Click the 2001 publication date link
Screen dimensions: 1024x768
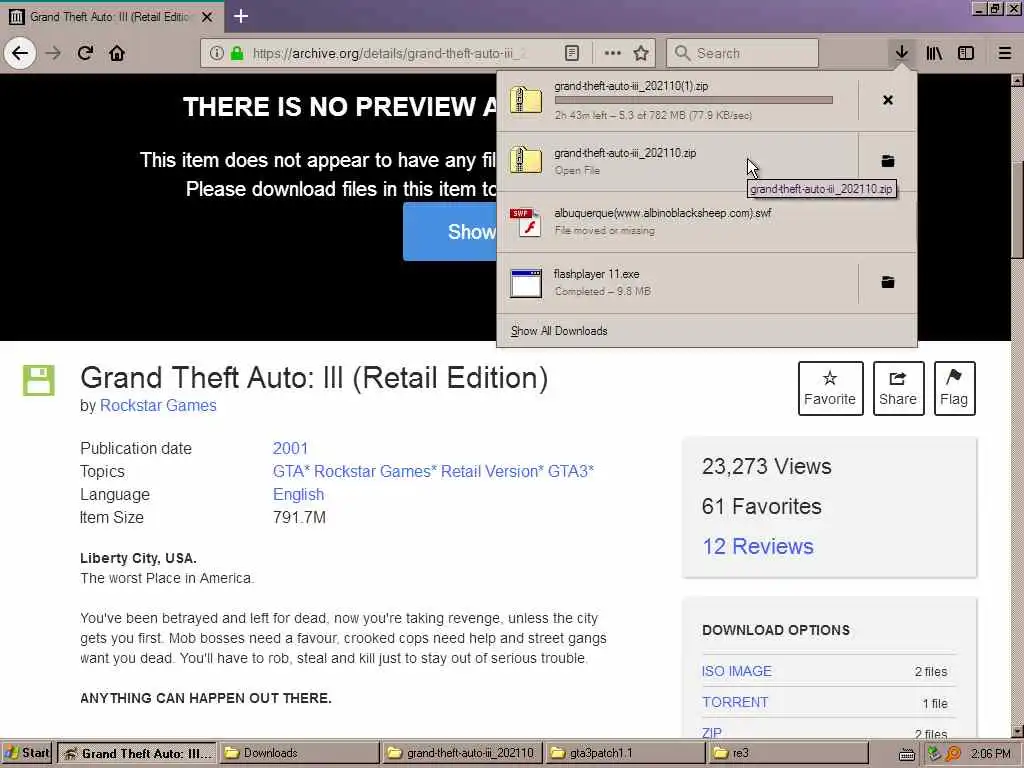coord(290,449)
